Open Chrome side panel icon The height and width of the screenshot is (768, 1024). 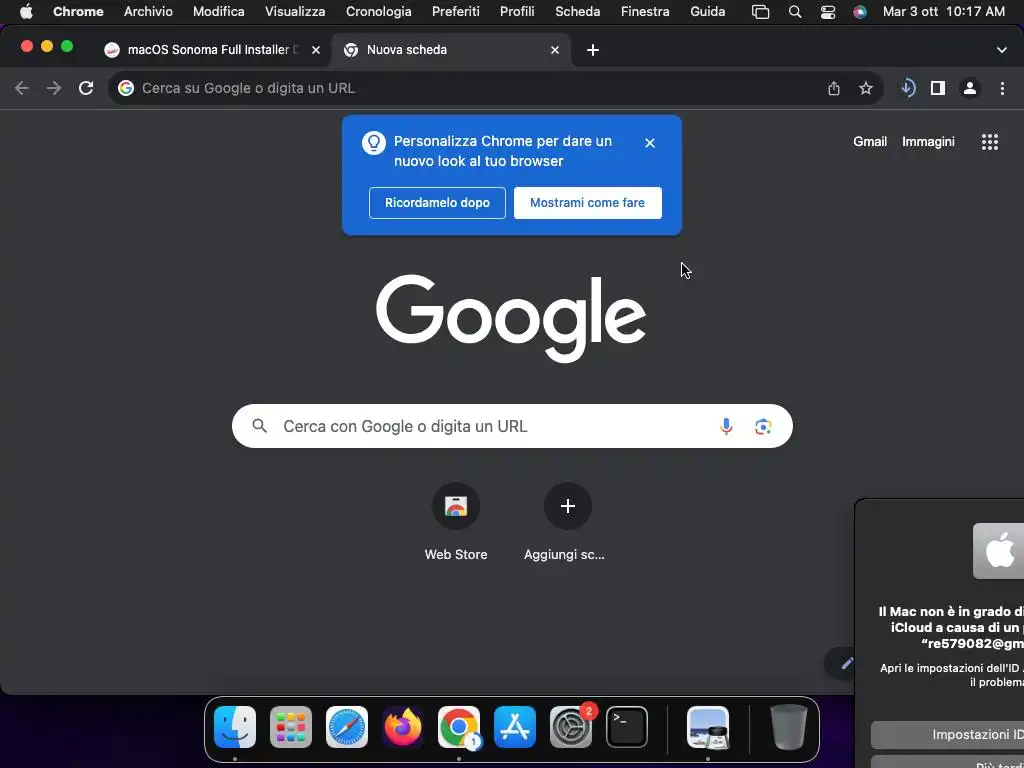938,88
